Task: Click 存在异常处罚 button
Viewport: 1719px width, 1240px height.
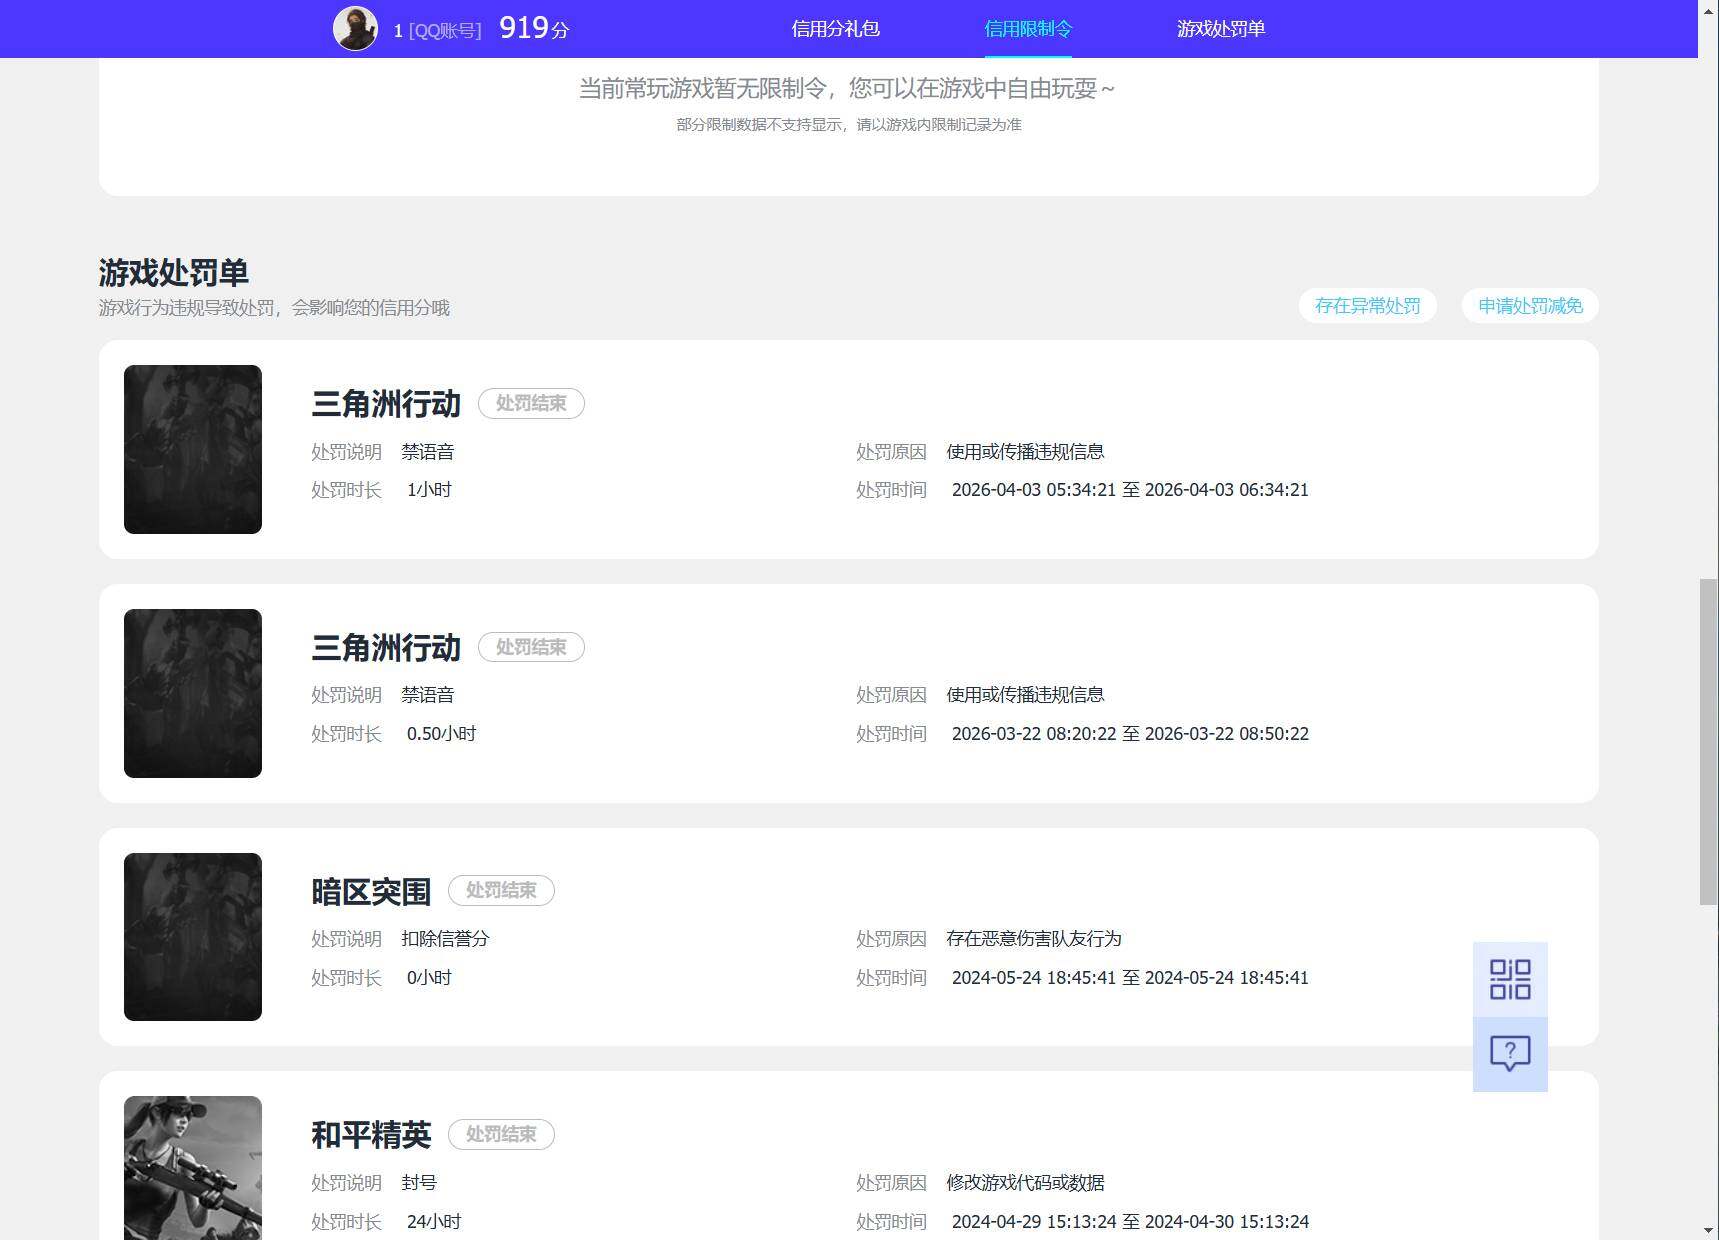Action: (1367, 306)
